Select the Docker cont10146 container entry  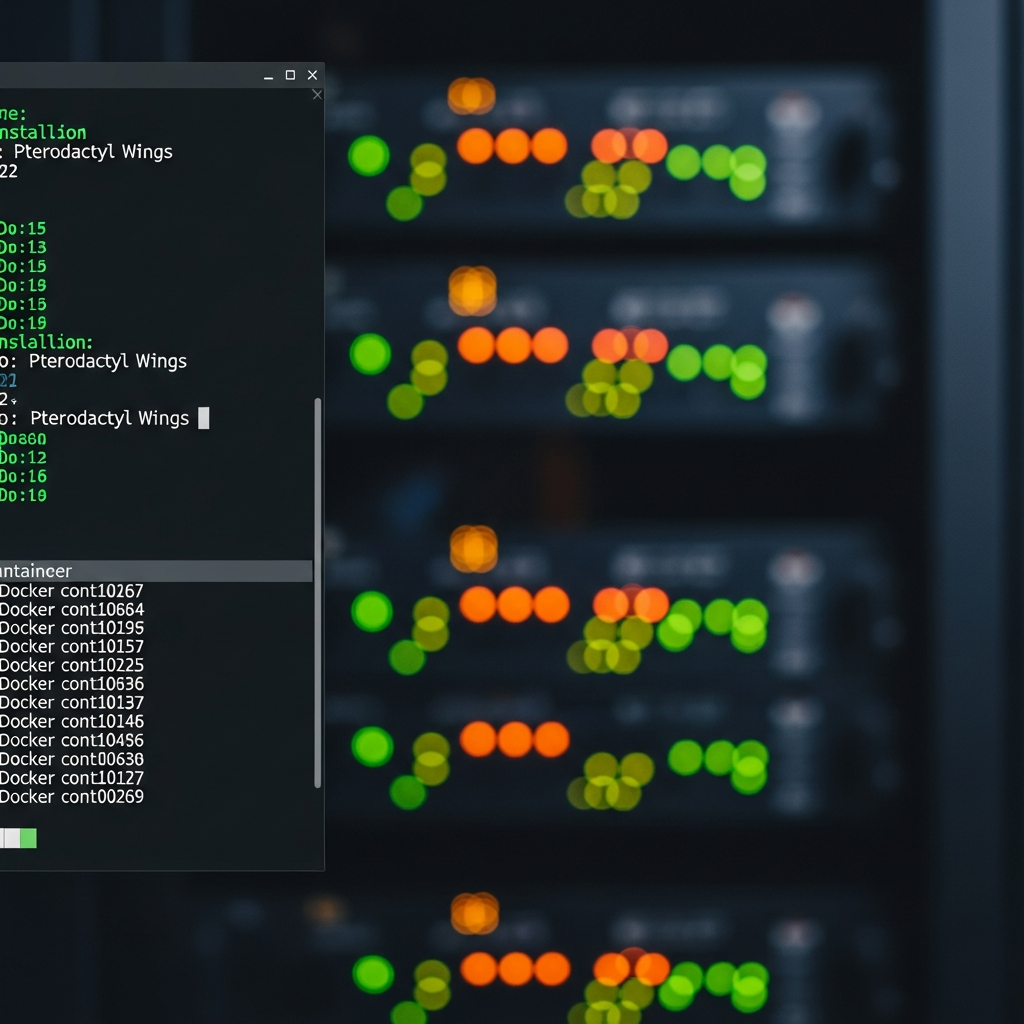pos(70,721)
